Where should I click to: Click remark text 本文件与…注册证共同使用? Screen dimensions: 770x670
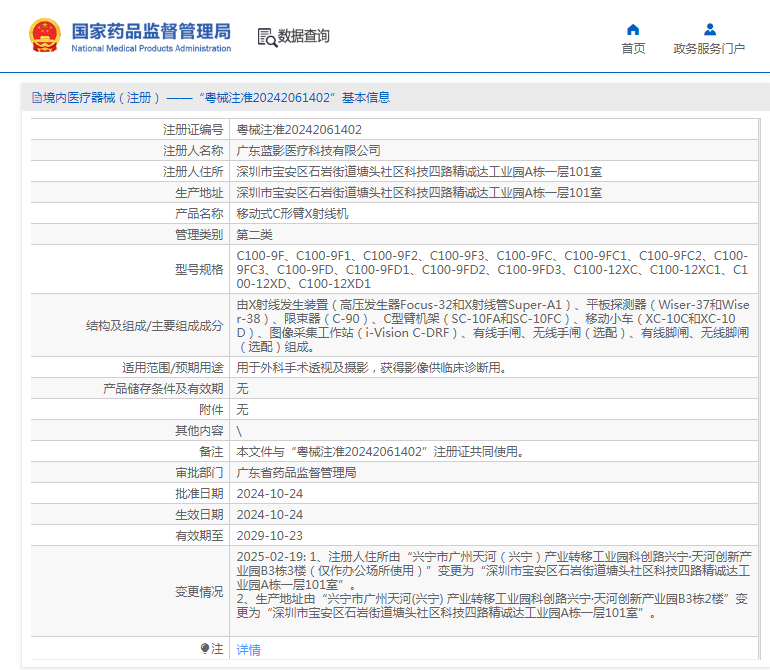click(380, 451)
